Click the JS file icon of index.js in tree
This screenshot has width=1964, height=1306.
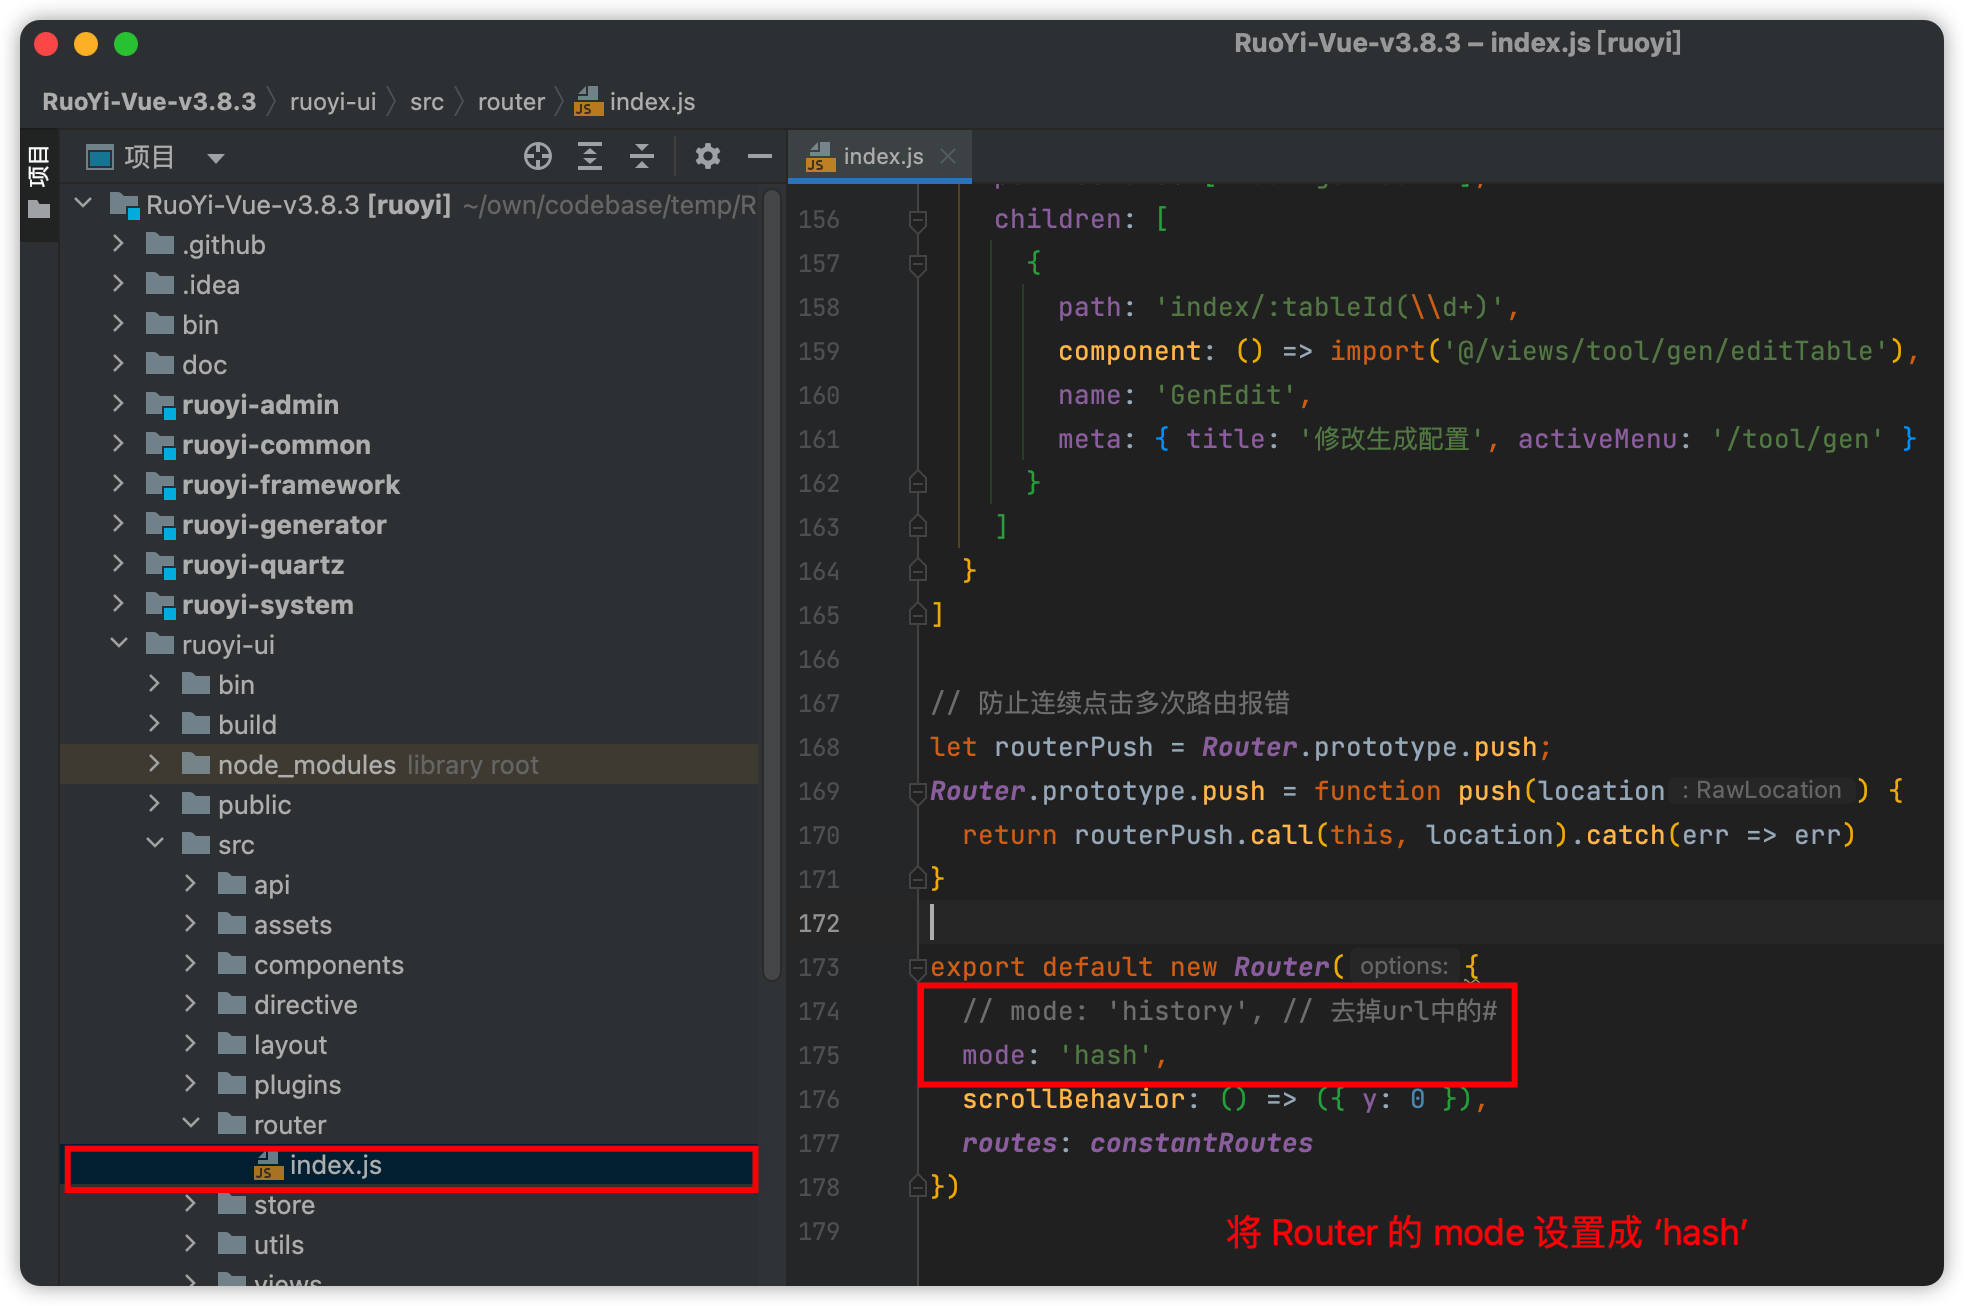267,1165
